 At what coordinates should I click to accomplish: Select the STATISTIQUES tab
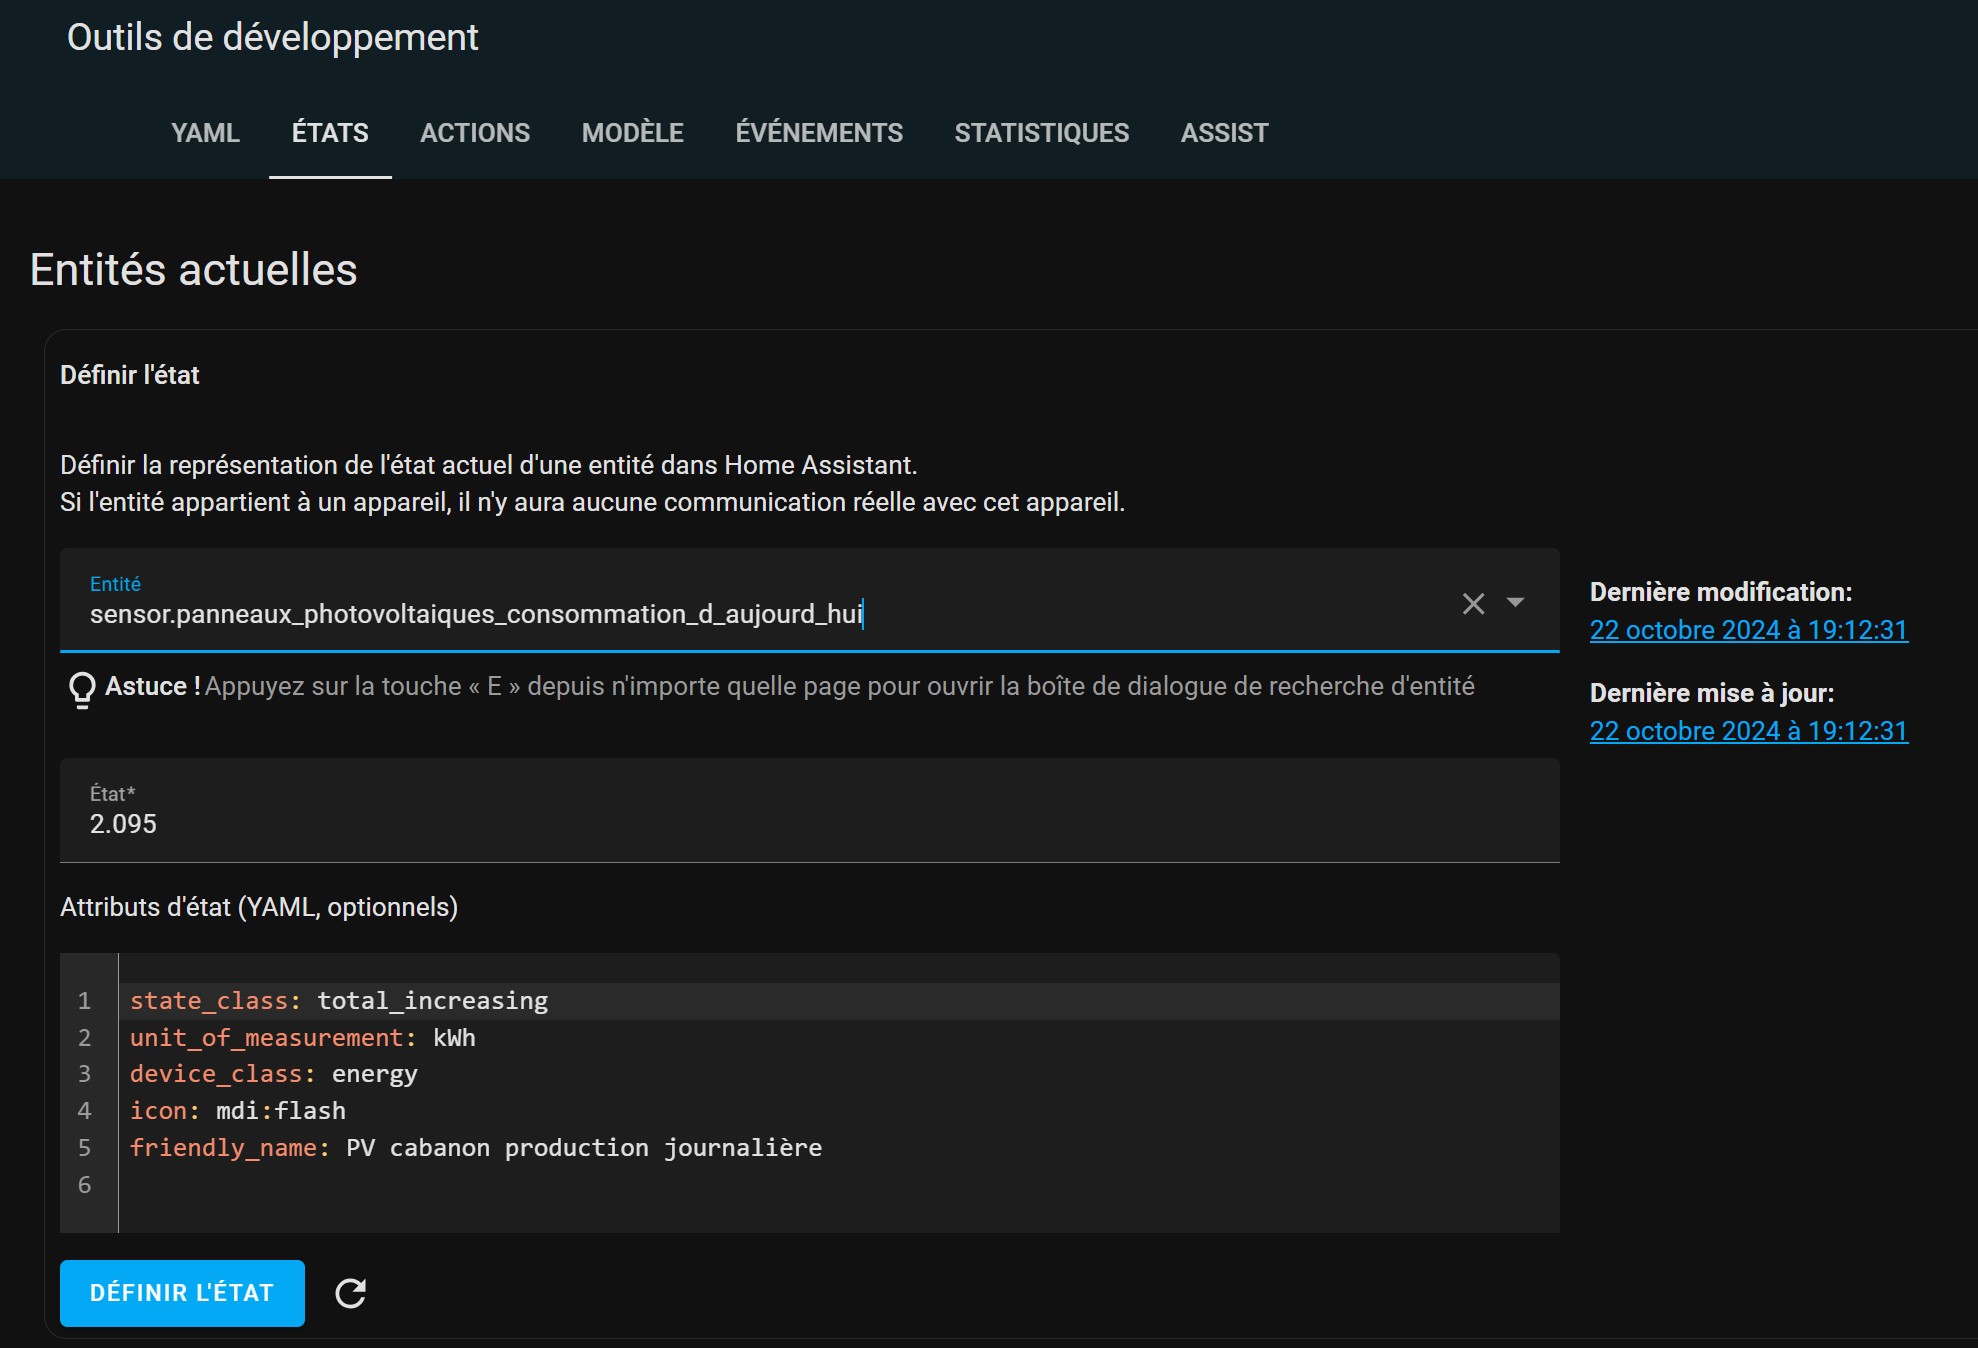point(1042,133)
